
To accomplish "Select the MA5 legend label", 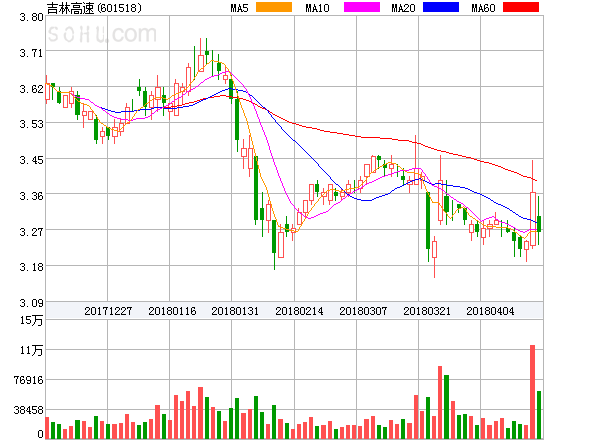I will click(240, 8).
